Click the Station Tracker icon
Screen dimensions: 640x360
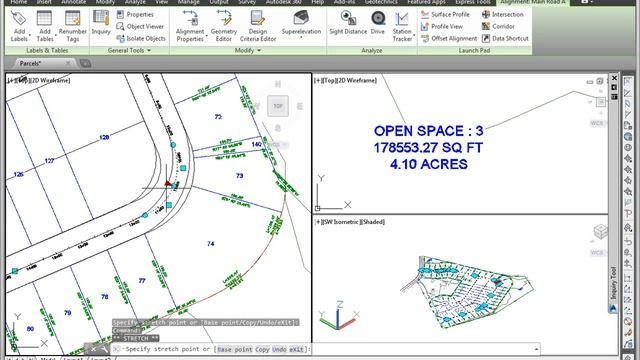coord(402,18)
